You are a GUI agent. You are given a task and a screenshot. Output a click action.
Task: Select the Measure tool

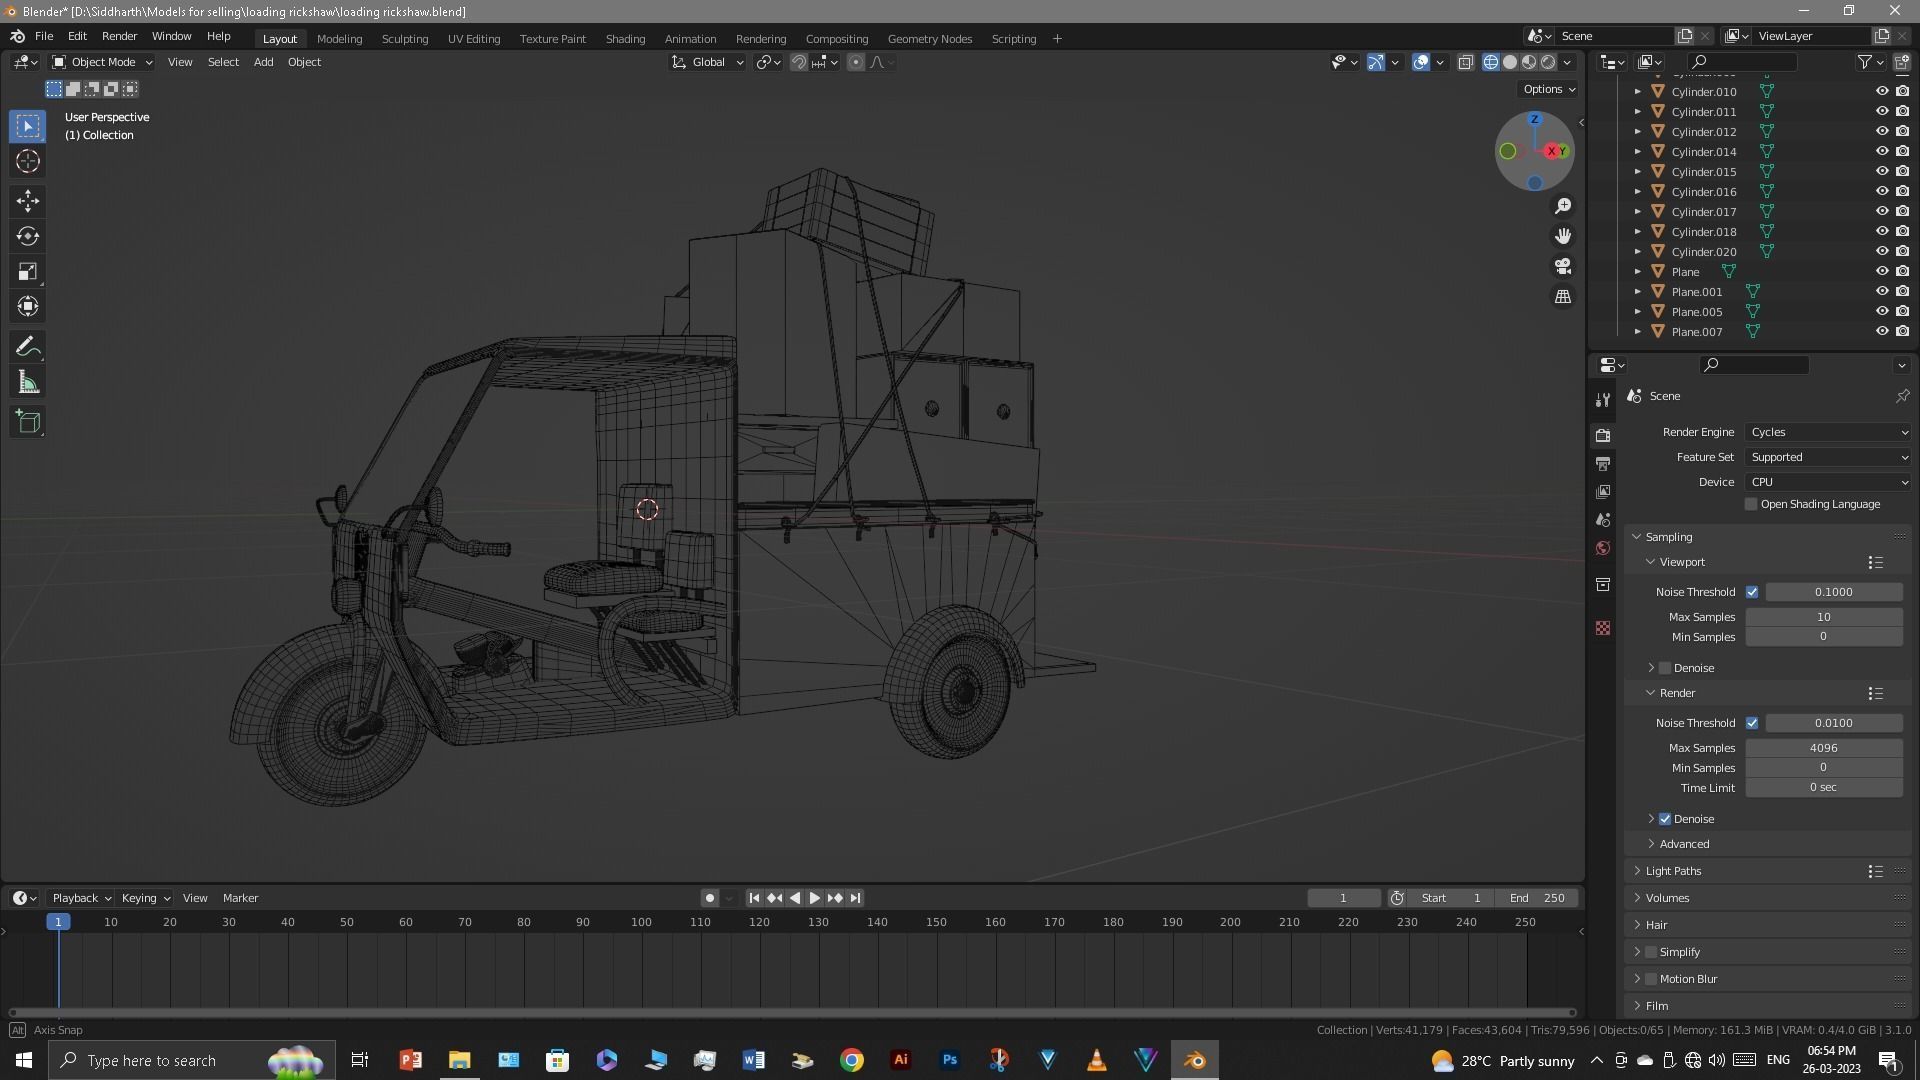pyautogui.click(x=28, y=382)
